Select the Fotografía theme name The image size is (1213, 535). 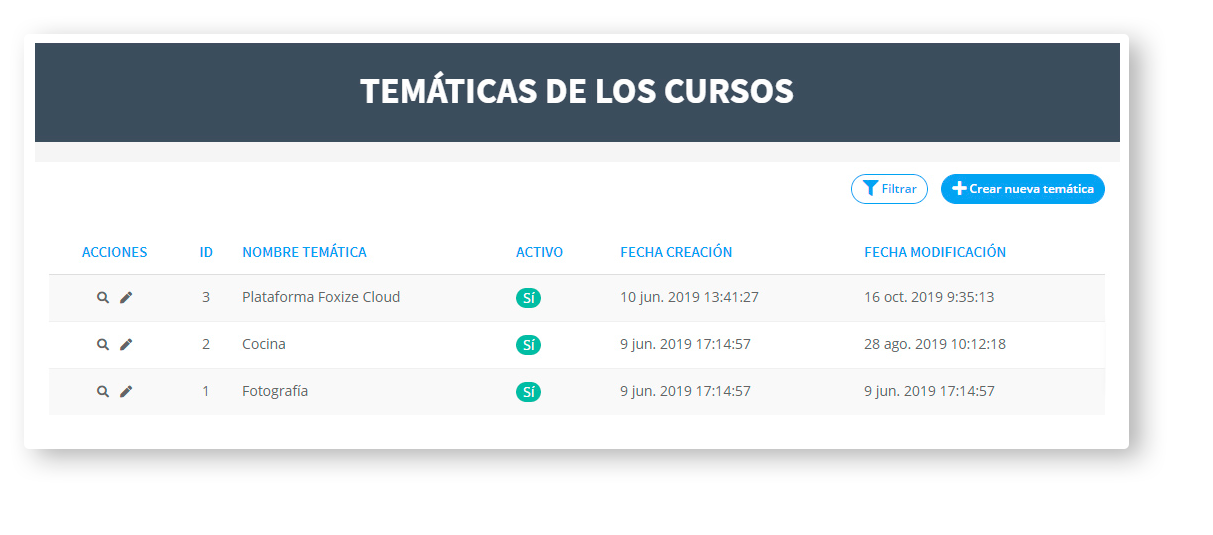(275, 391)
